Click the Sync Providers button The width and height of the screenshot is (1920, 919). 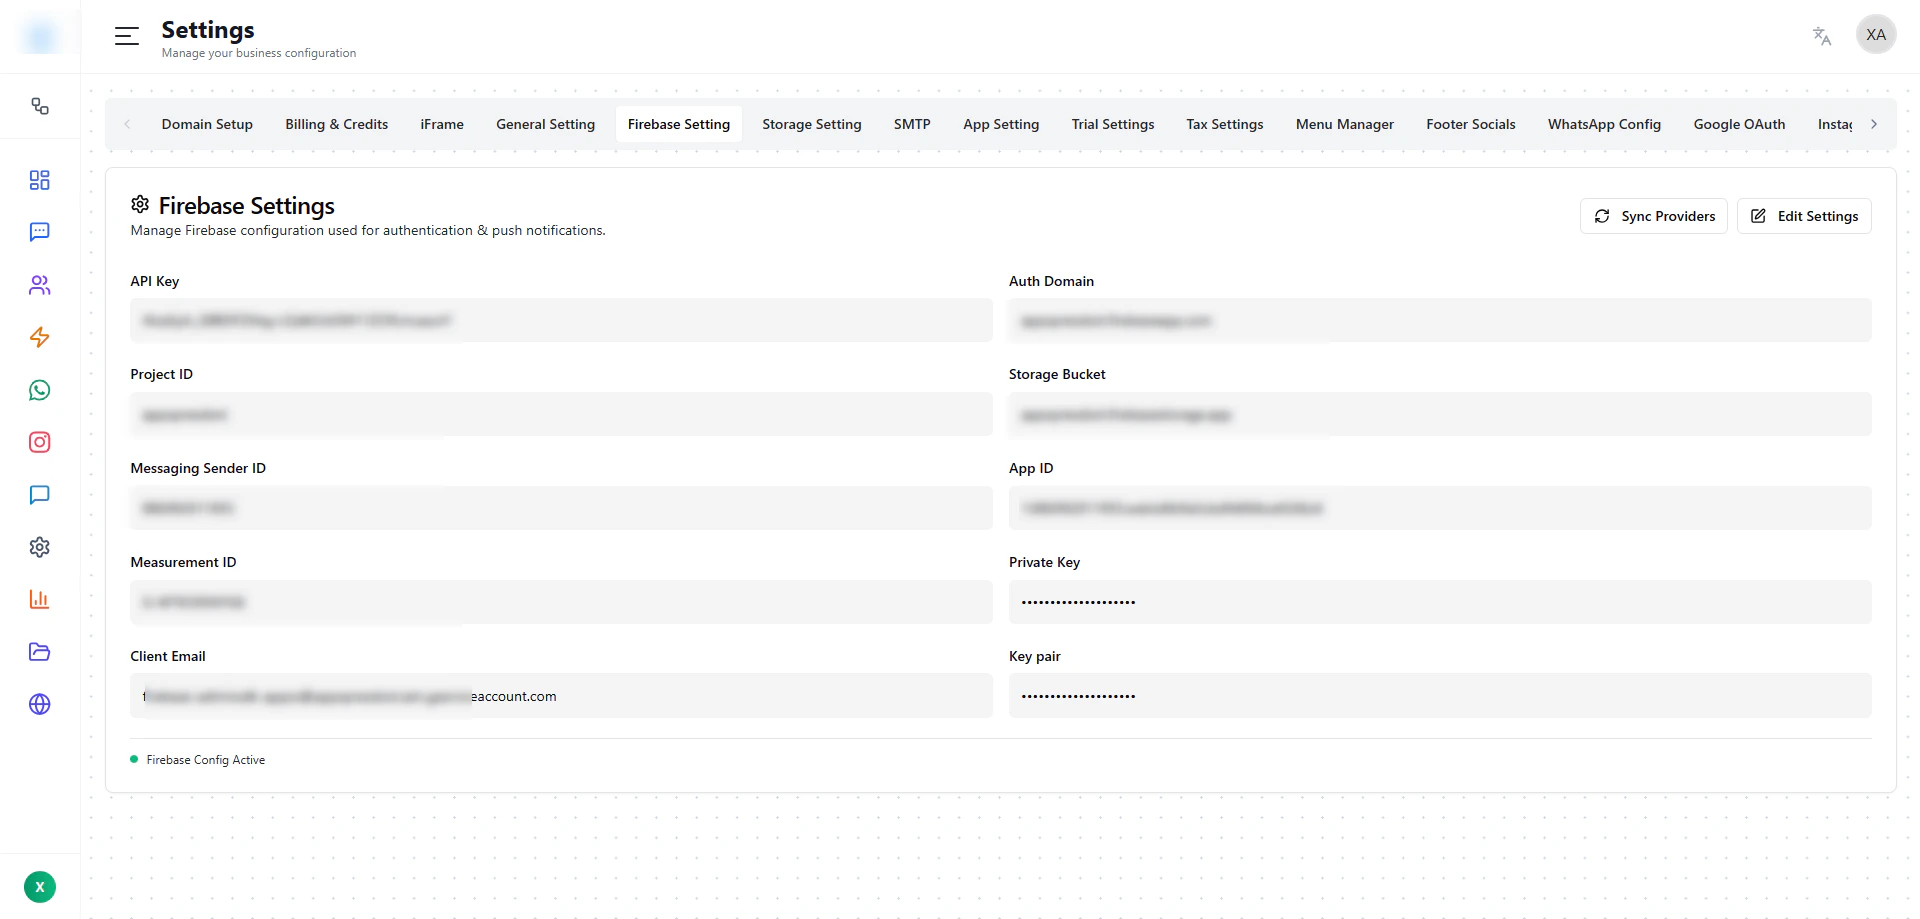tap(1654, 216)
